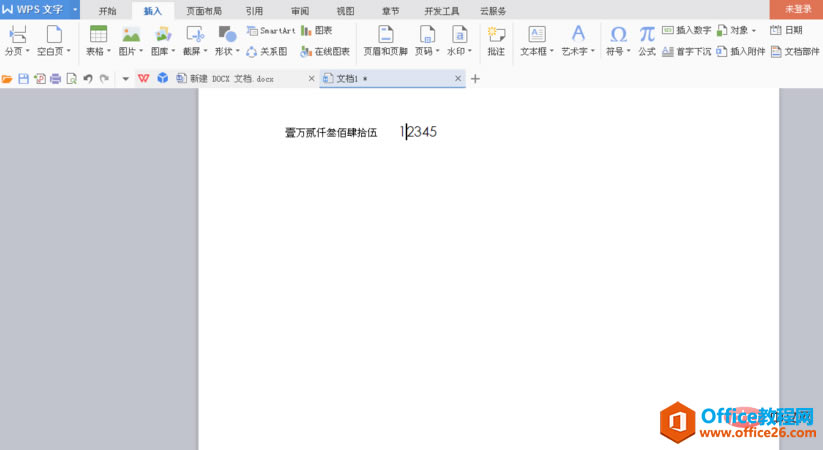The height and width of the screenshot is (450, 823).
Task: Click the 页眉和页脚 header and footer icon
Action: (386, 34)
